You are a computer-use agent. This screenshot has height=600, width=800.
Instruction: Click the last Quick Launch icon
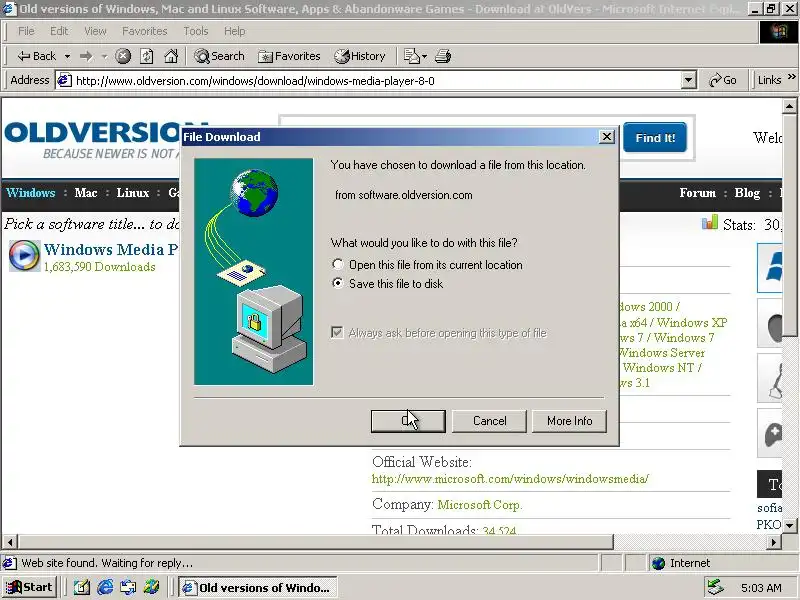(x=151, y=588)
